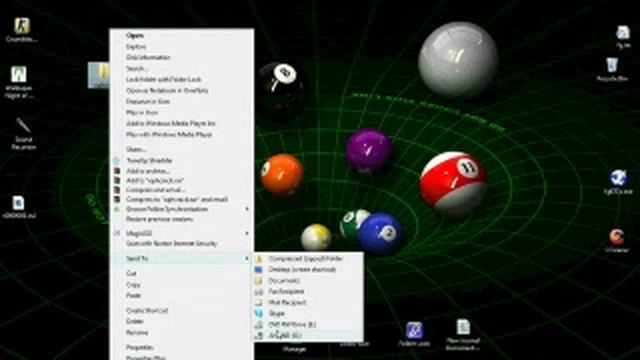Choose Share... in the context menu
The height and width of the screenshot is (360, 640).
click(x=136, y=149)
